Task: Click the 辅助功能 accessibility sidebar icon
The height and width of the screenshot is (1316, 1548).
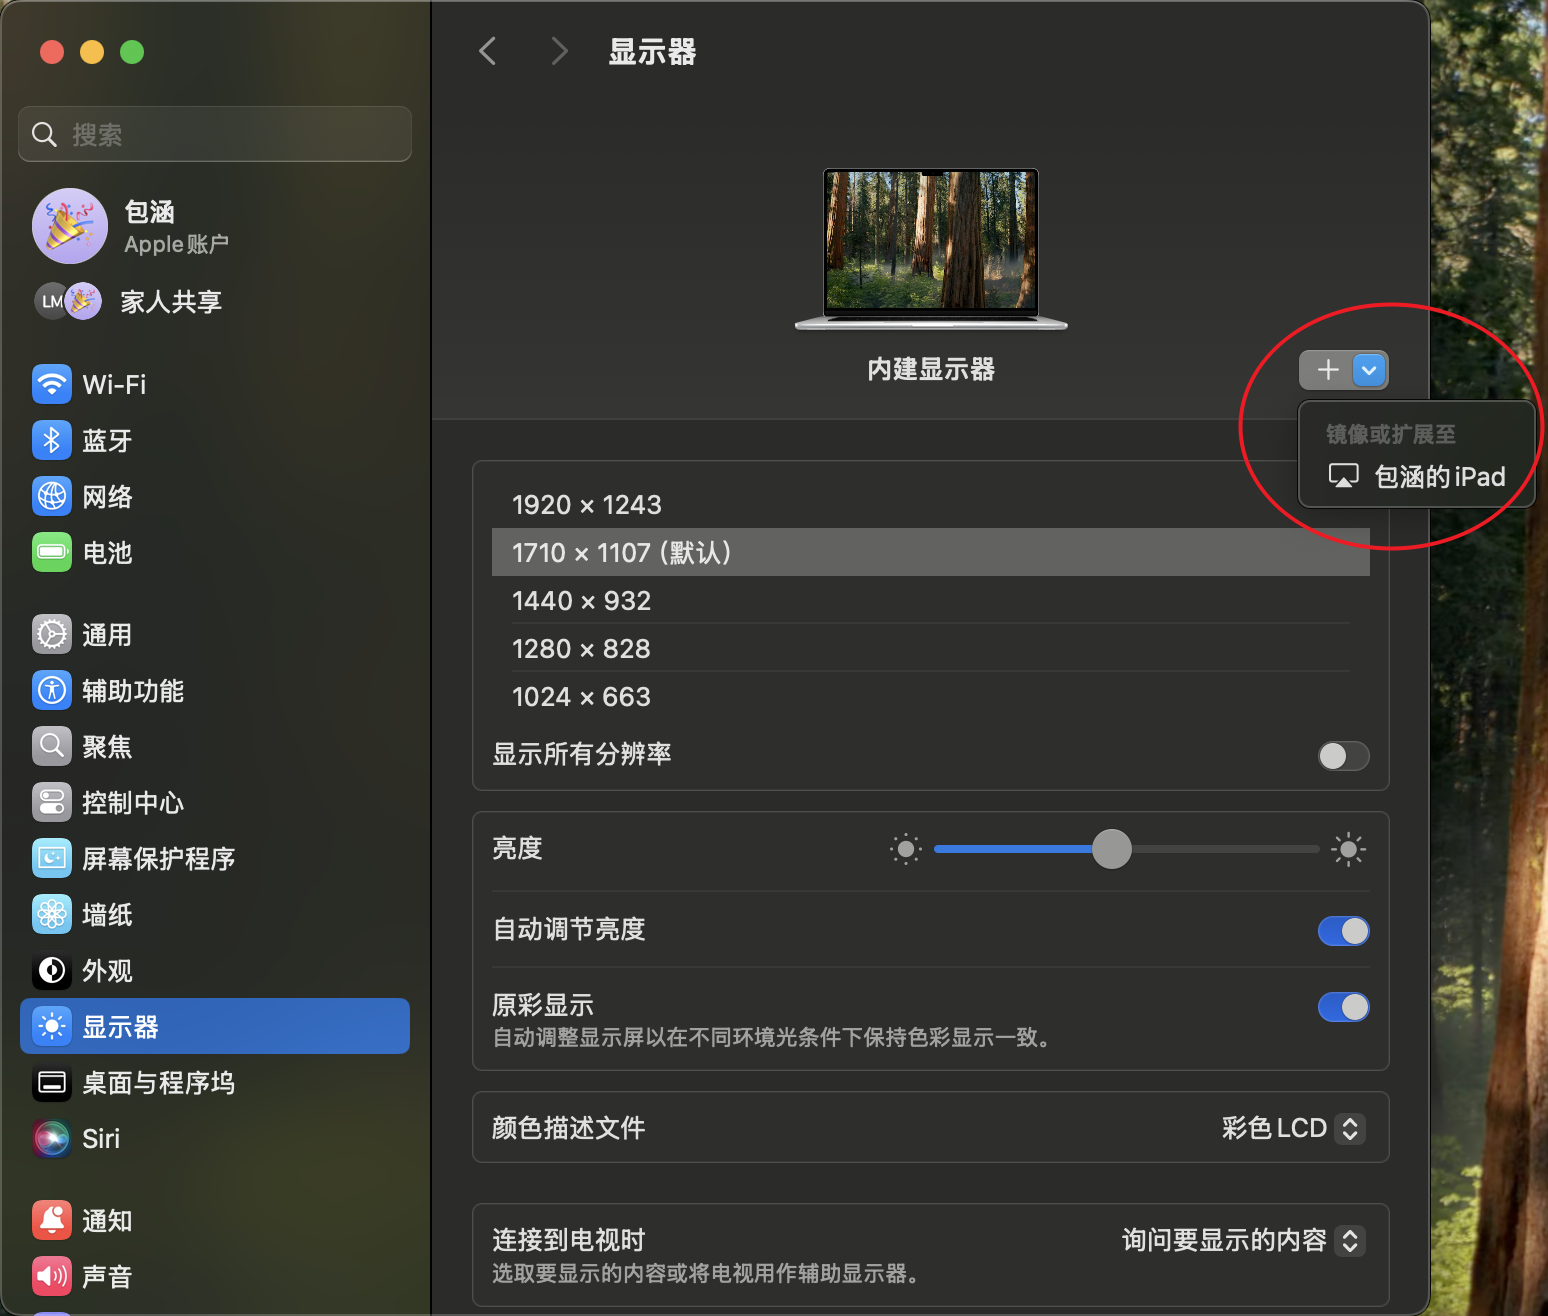Action: (51, 690)
